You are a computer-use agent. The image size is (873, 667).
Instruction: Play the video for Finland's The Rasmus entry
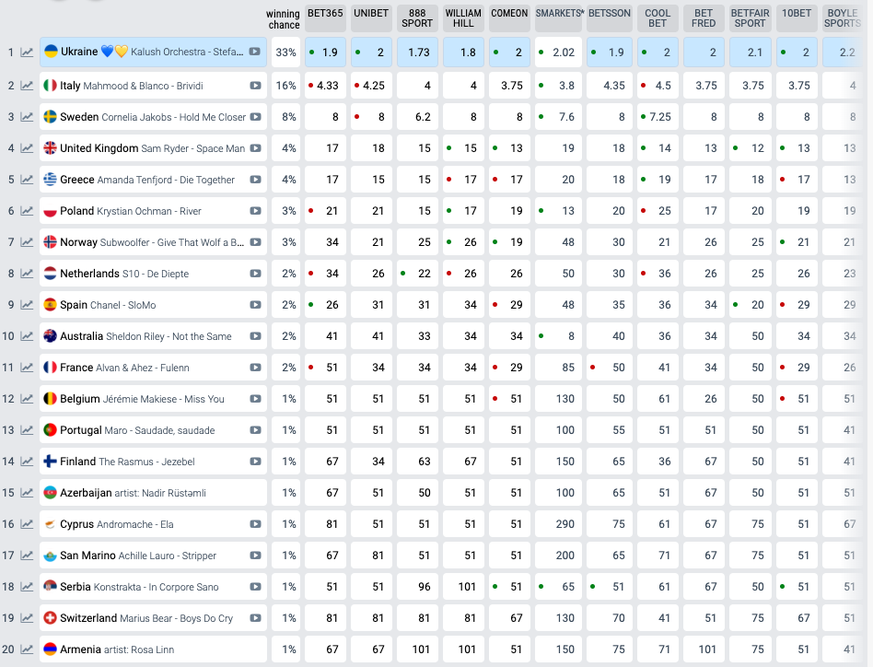click(x=256, y=462)
